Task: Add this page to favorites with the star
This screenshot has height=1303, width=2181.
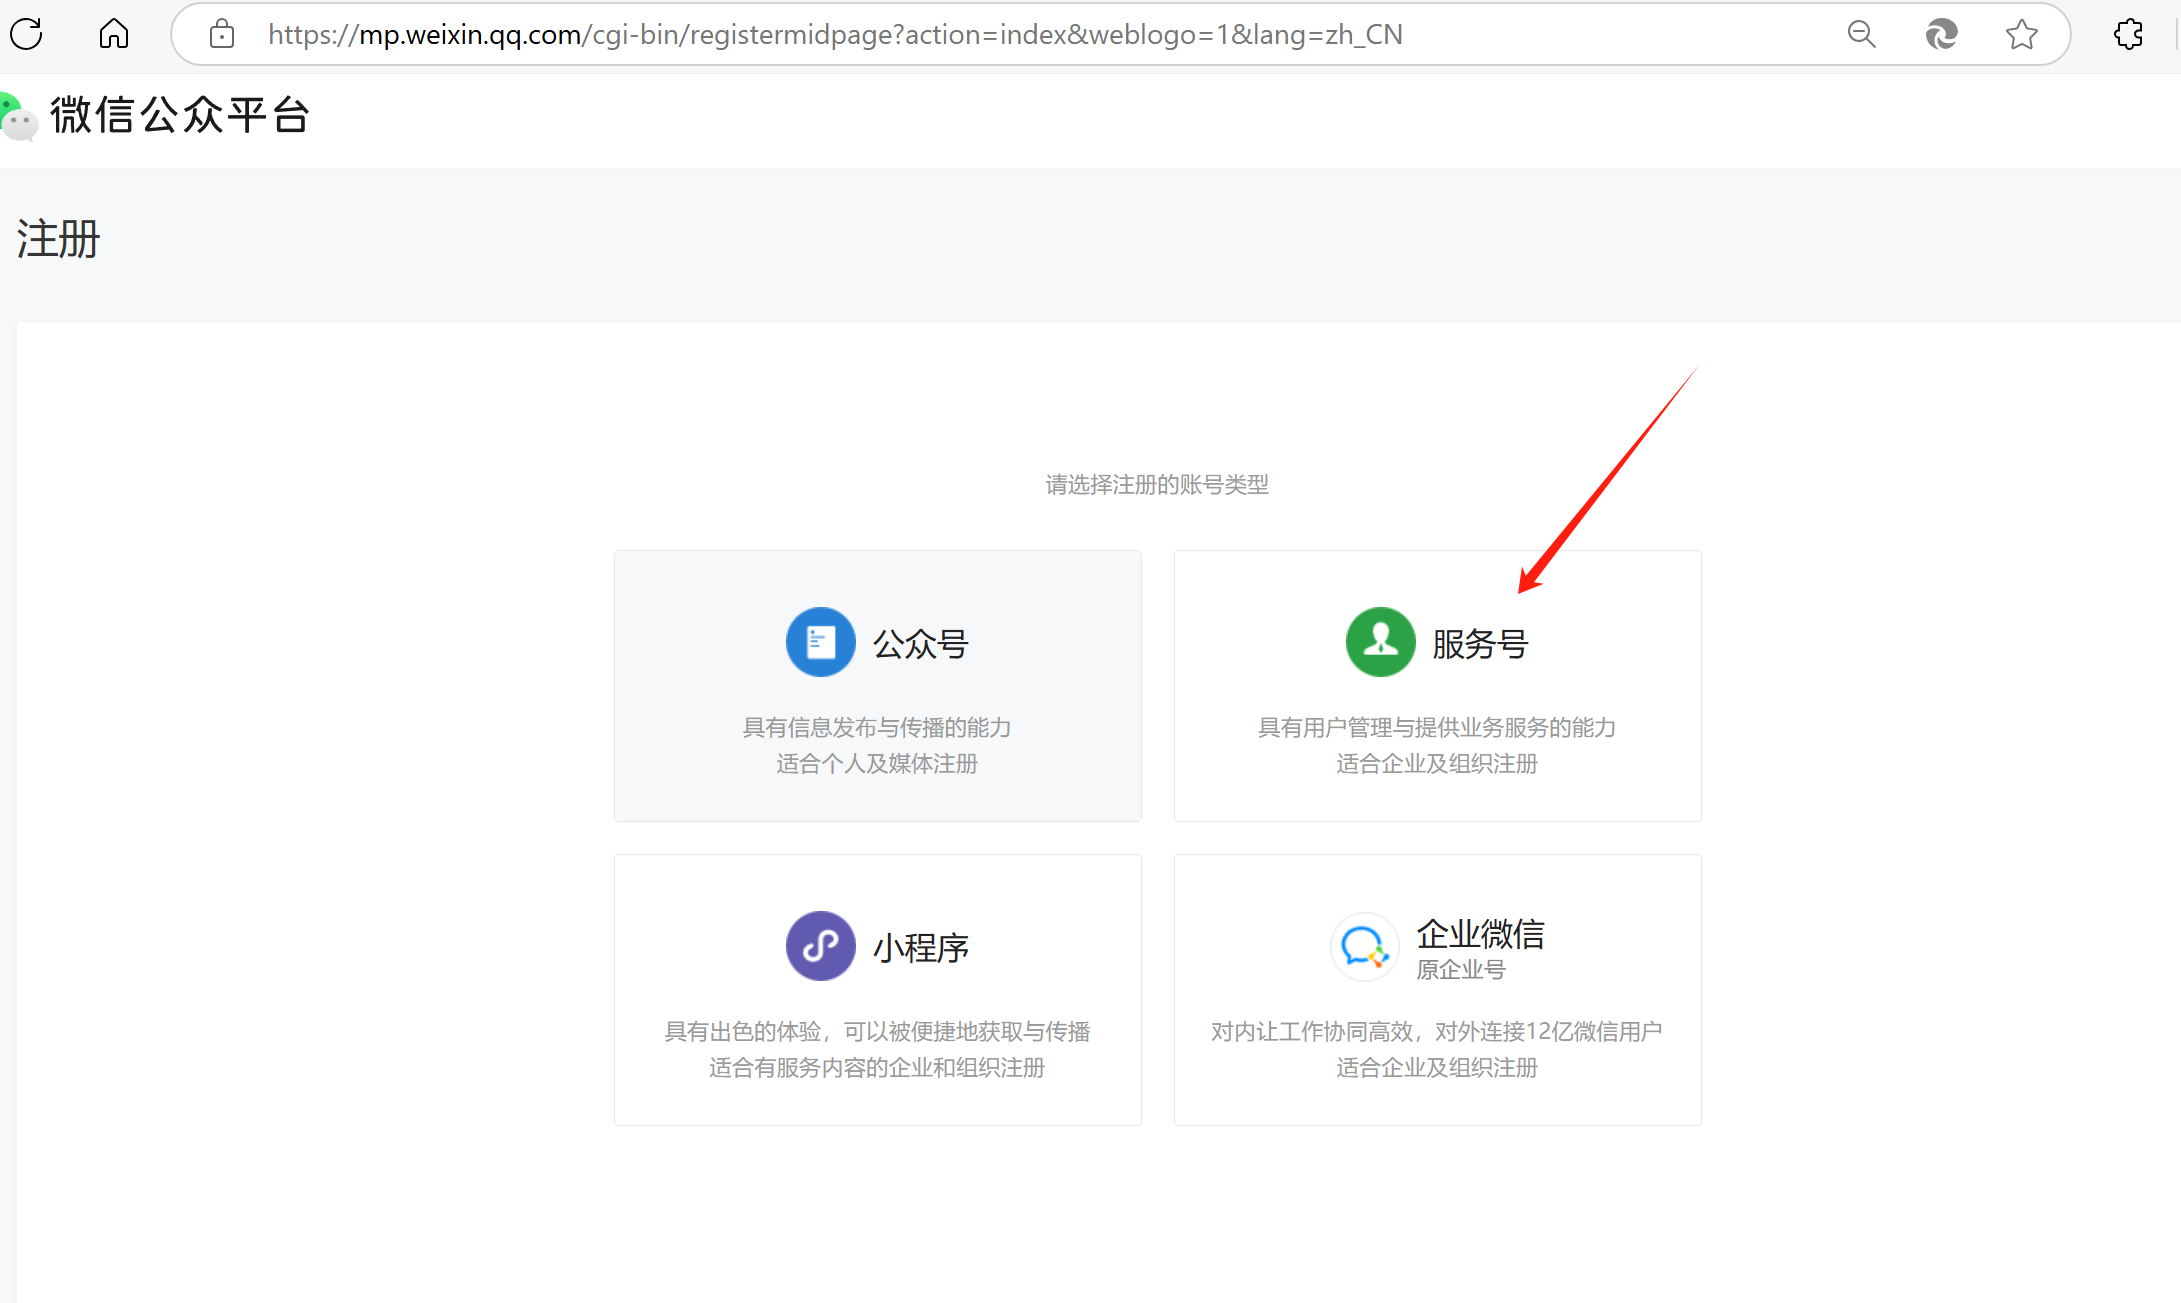Action: click(2021, 34)
